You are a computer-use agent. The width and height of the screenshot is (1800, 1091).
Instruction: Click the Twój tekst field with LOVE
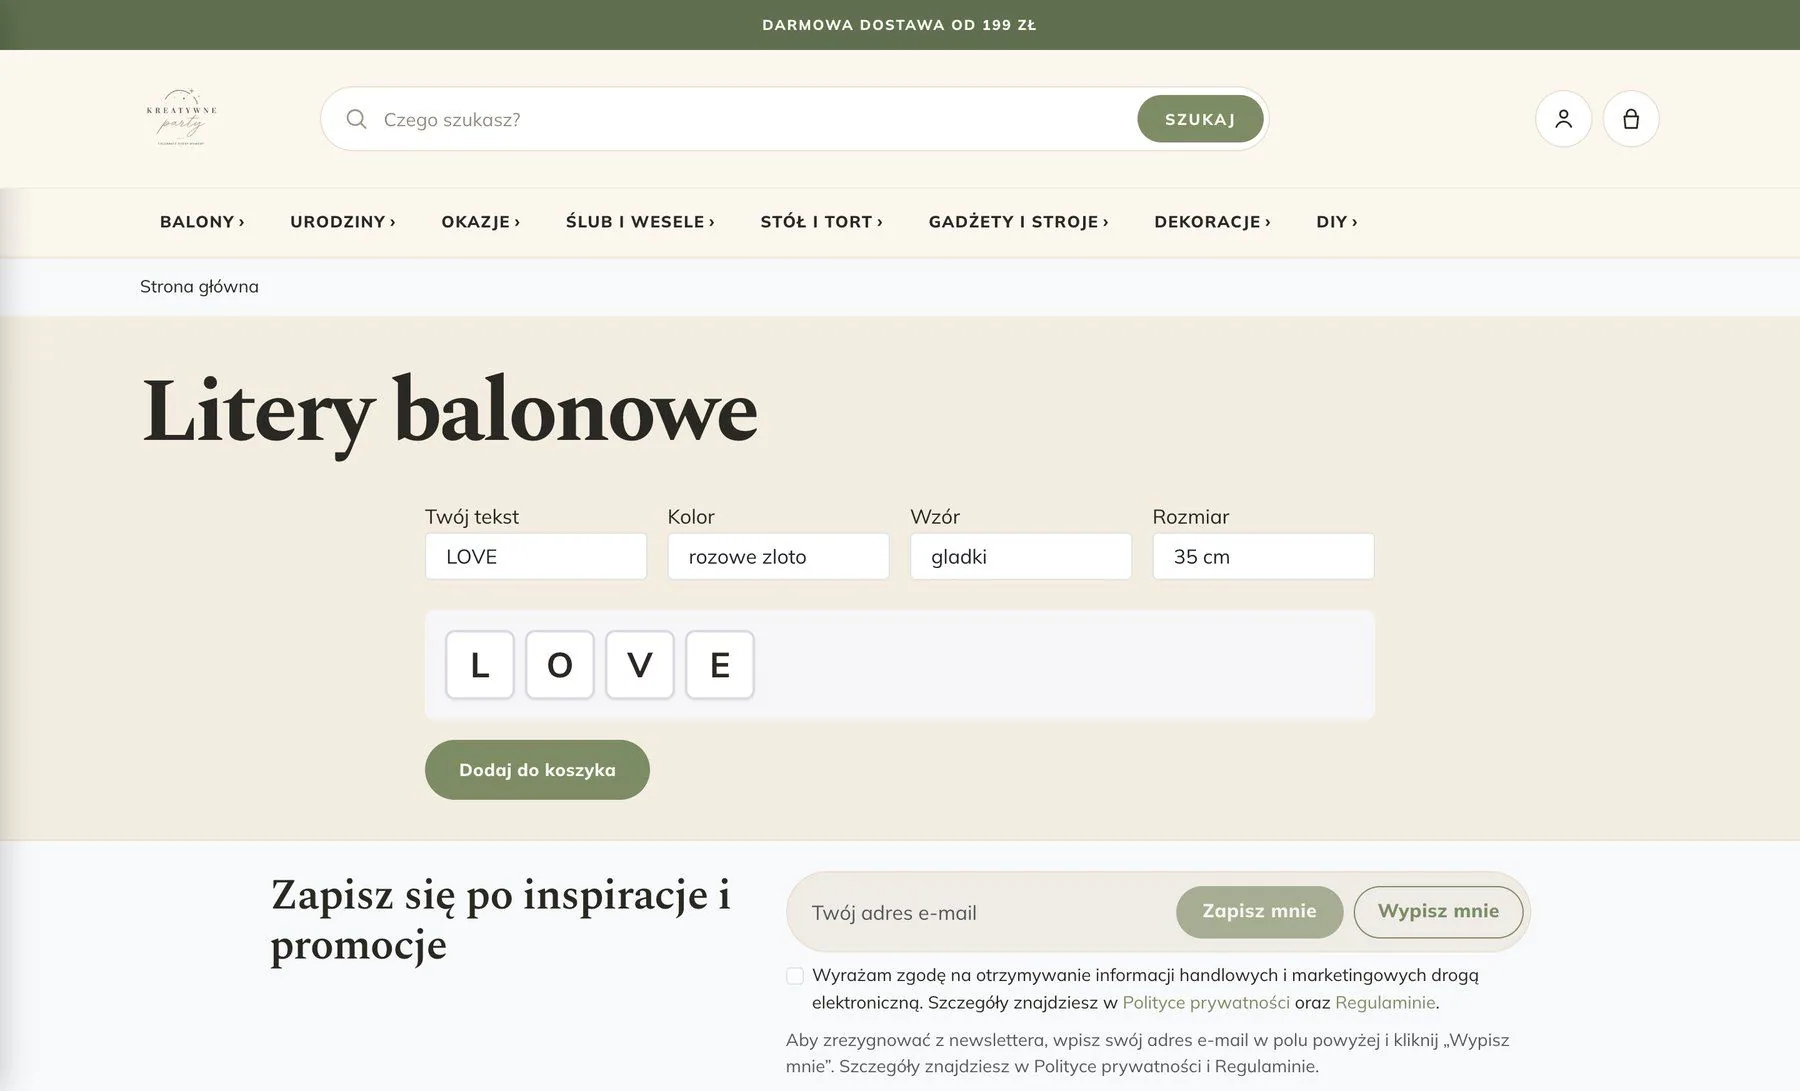click(x=536, y=556)
